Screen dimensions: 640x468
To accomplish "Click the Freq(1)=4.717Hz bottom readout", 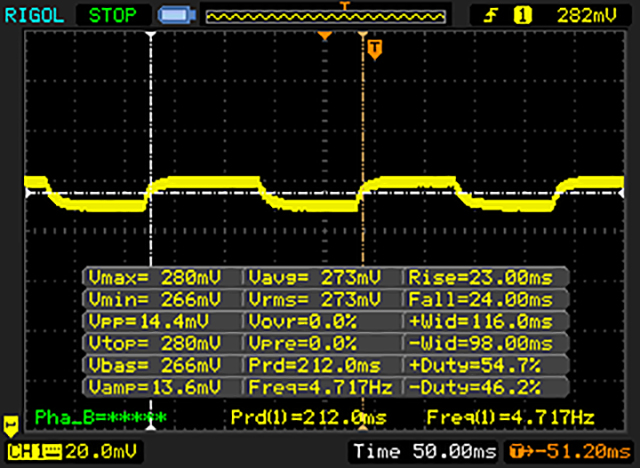I will tap(510, 417).
